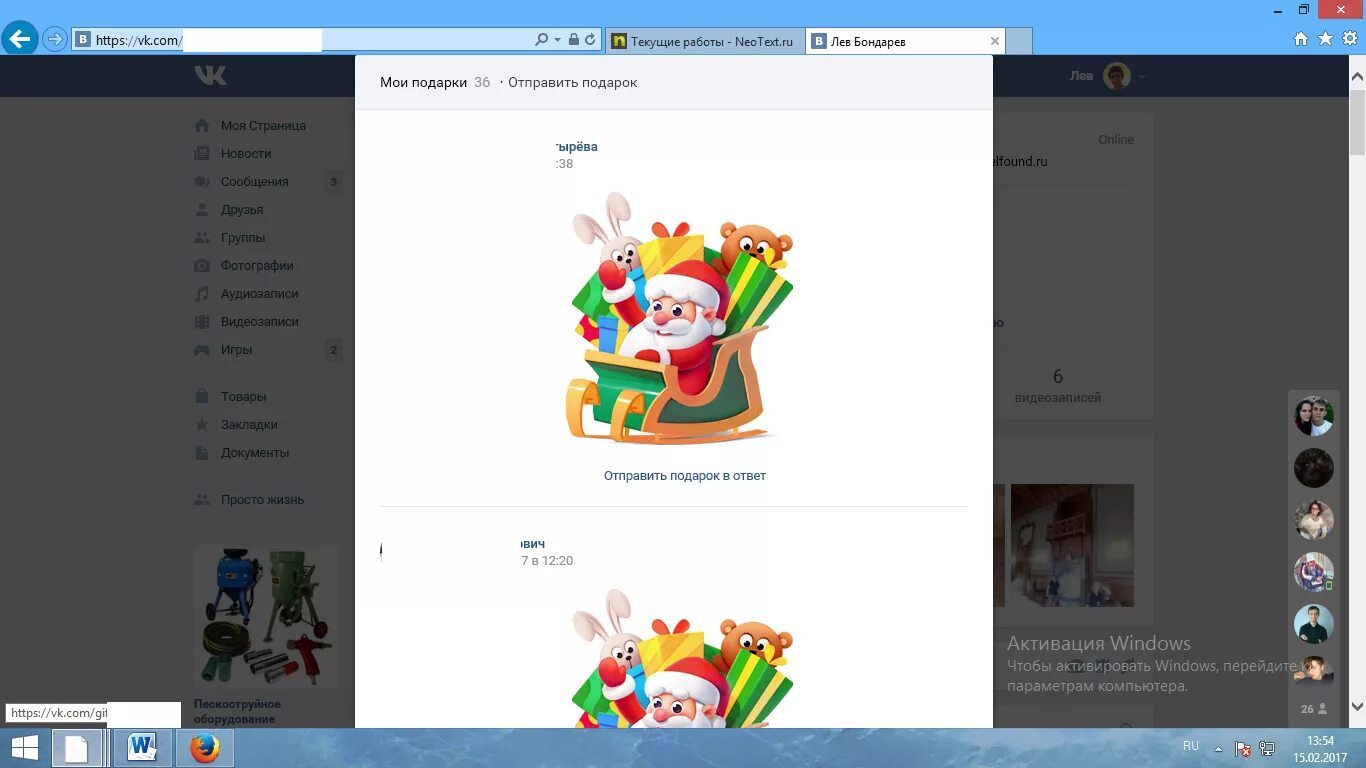Click the gamepad icon by Игры
This screenshot has width=1366, height=768.
[202, 349]
